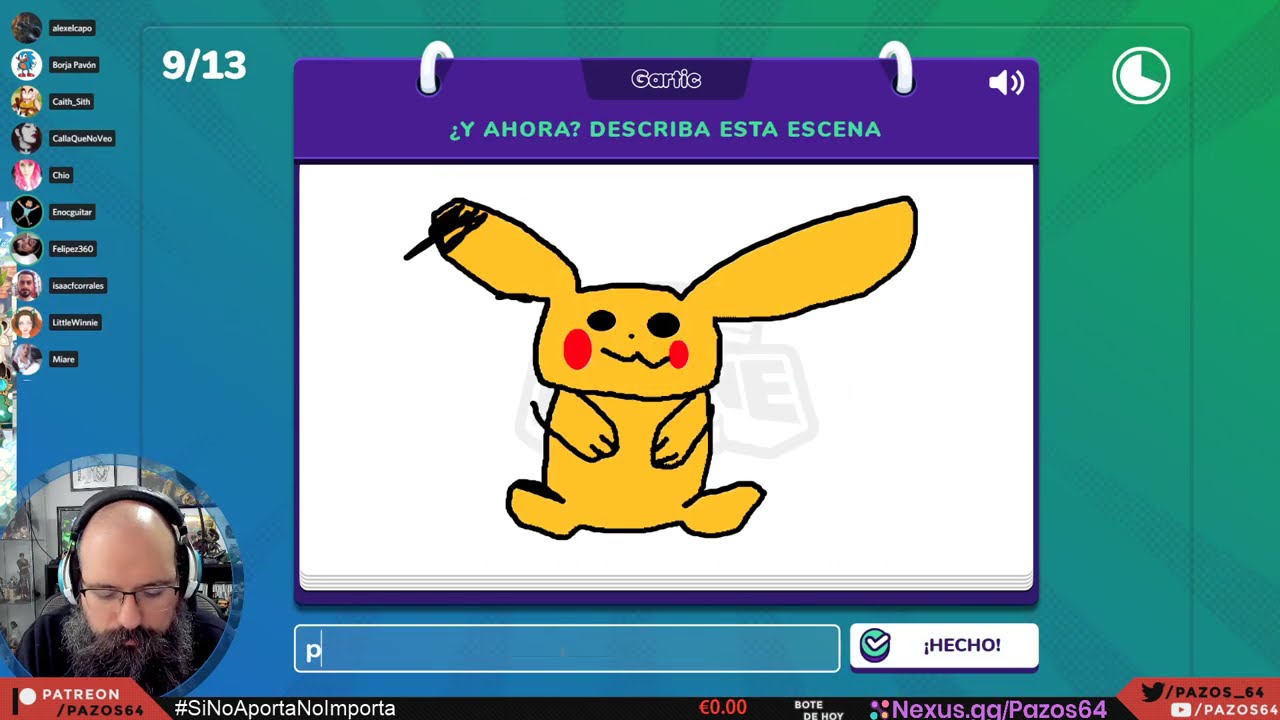Screen dimensions: 1280x720
Task: Click the #SiNoAportaNoImporta hashtag text
Action: tap(285, 708)
